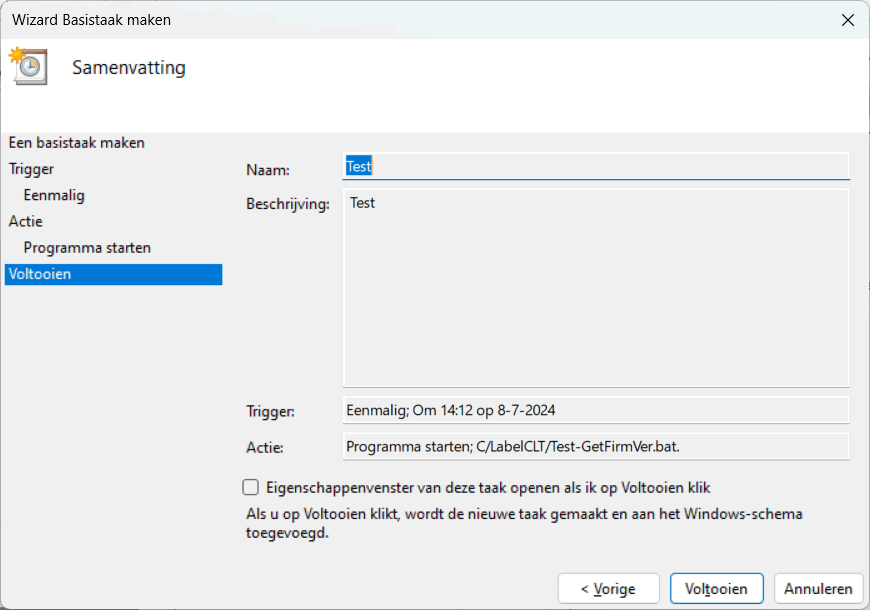Click the Actie summary field
The height and width of the screenshot is (610, 870).
click(596, 446)
